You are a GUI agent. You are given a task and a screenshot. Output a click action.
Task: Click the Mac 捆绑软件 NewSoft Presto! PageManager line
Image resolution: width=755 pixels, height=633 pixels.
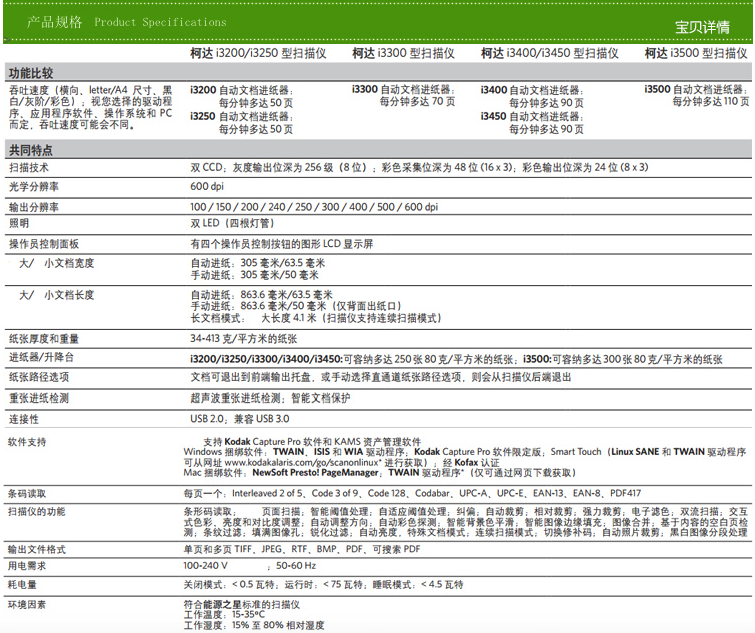pos(379,473)
